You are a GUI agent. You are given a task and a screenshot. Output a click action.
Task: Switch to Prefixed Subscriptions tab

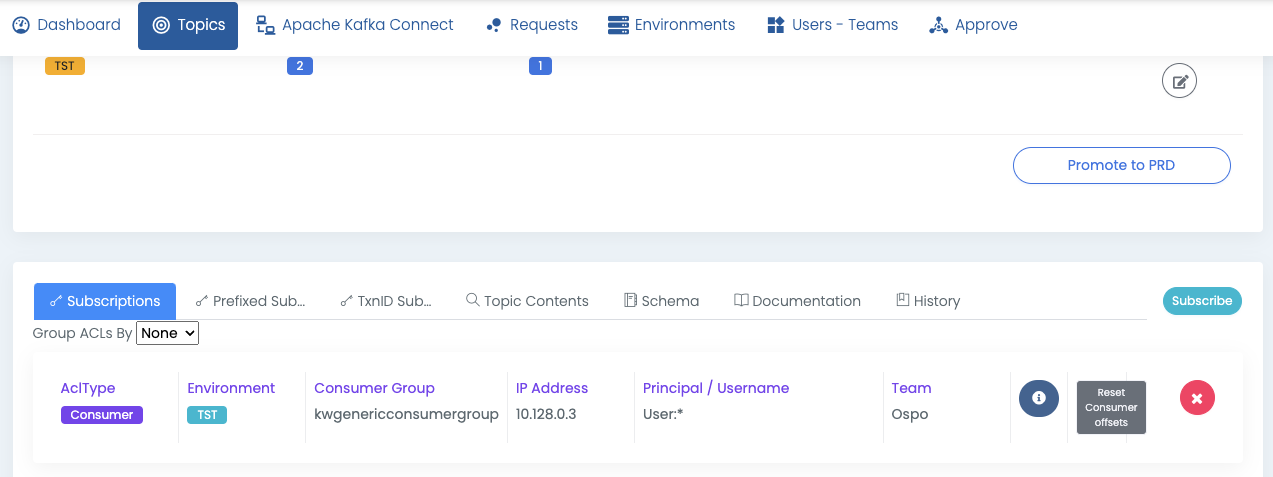[x=249, y=301]
